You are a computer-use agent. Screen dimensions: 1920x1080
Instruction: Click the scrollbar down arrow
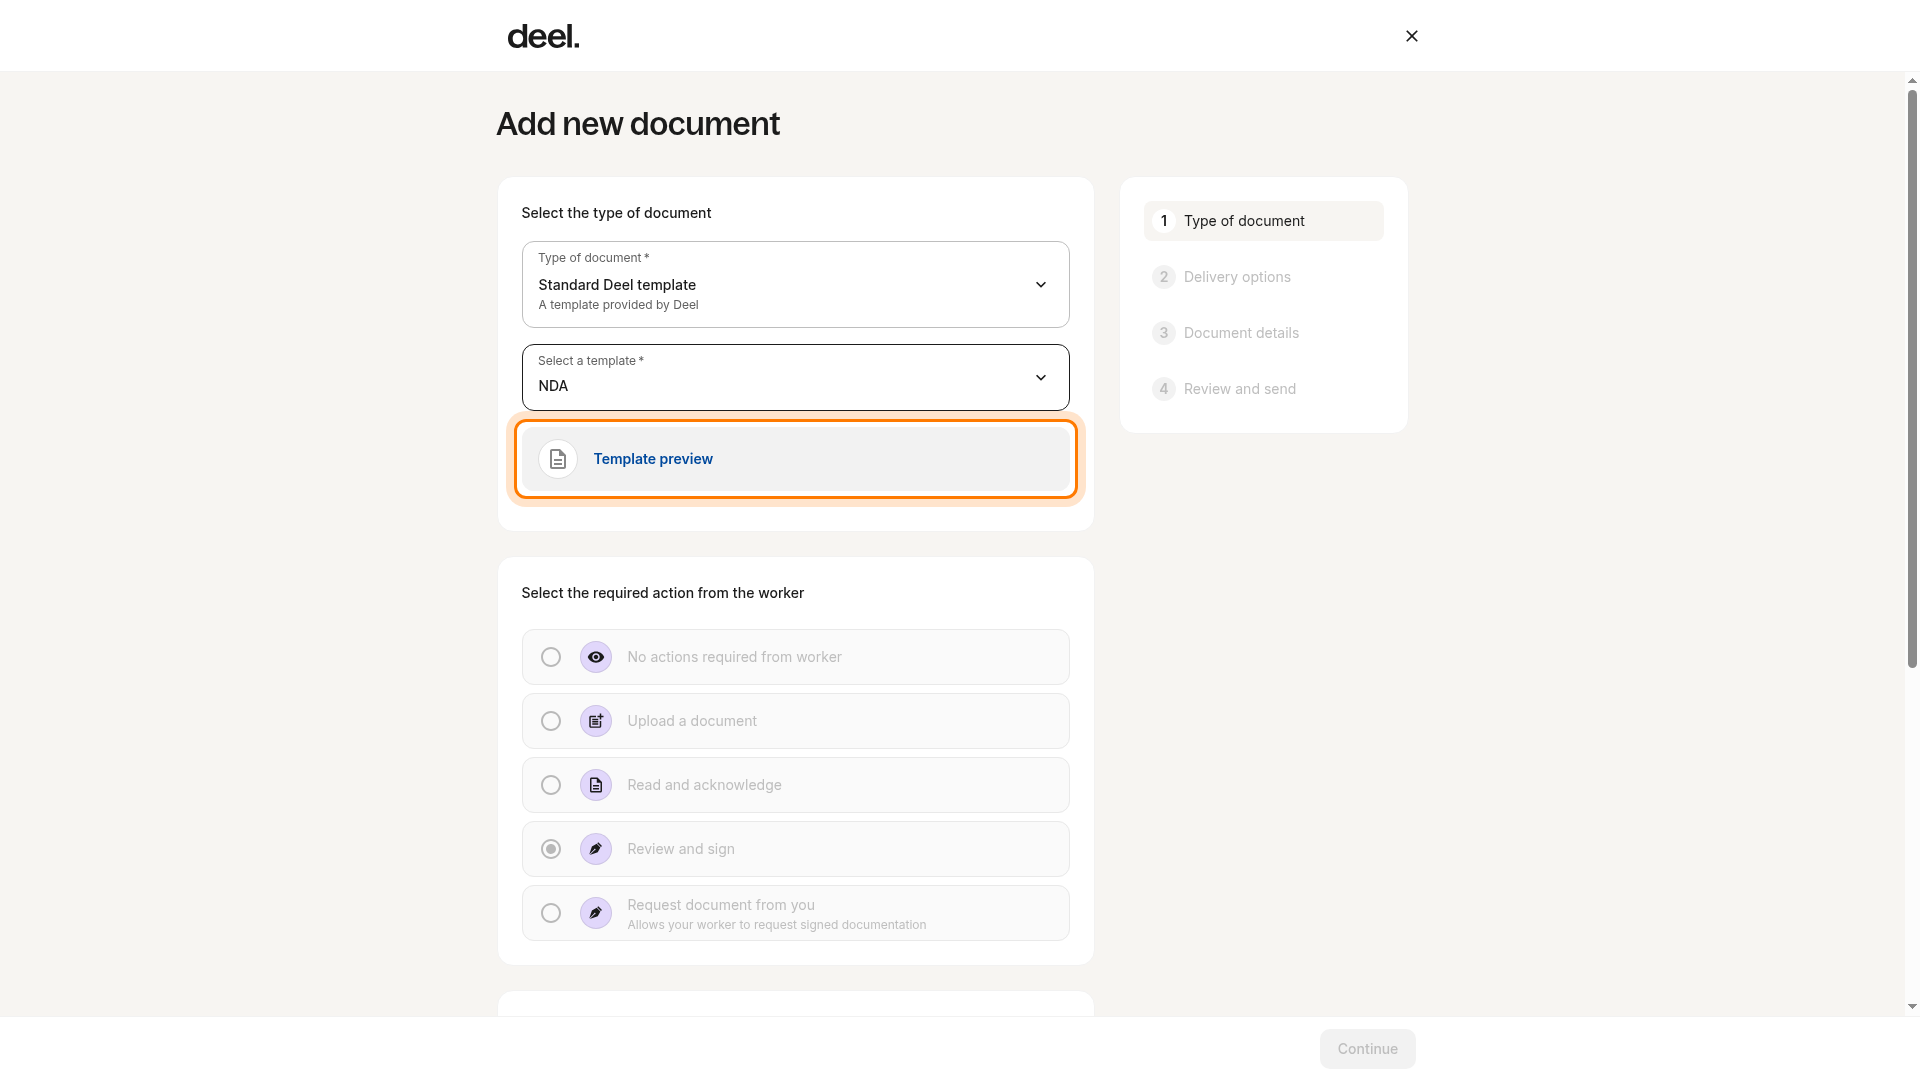[1912, 1007]
